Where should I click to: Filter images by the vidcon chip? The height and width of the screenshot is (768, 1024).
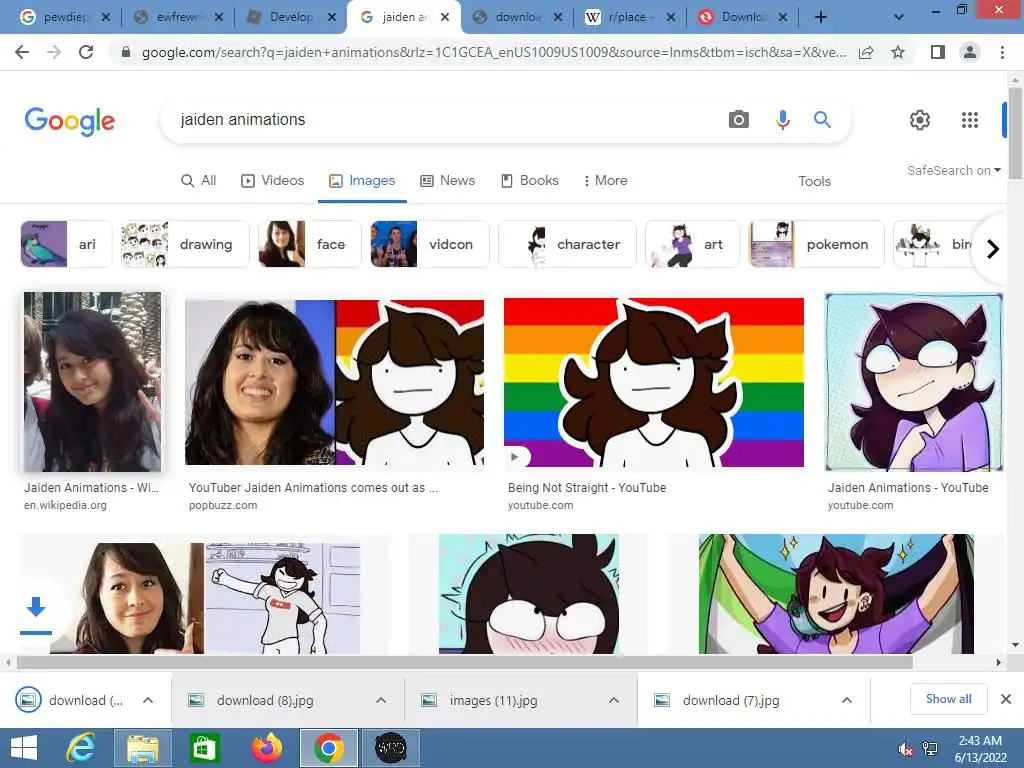(430, 244)
